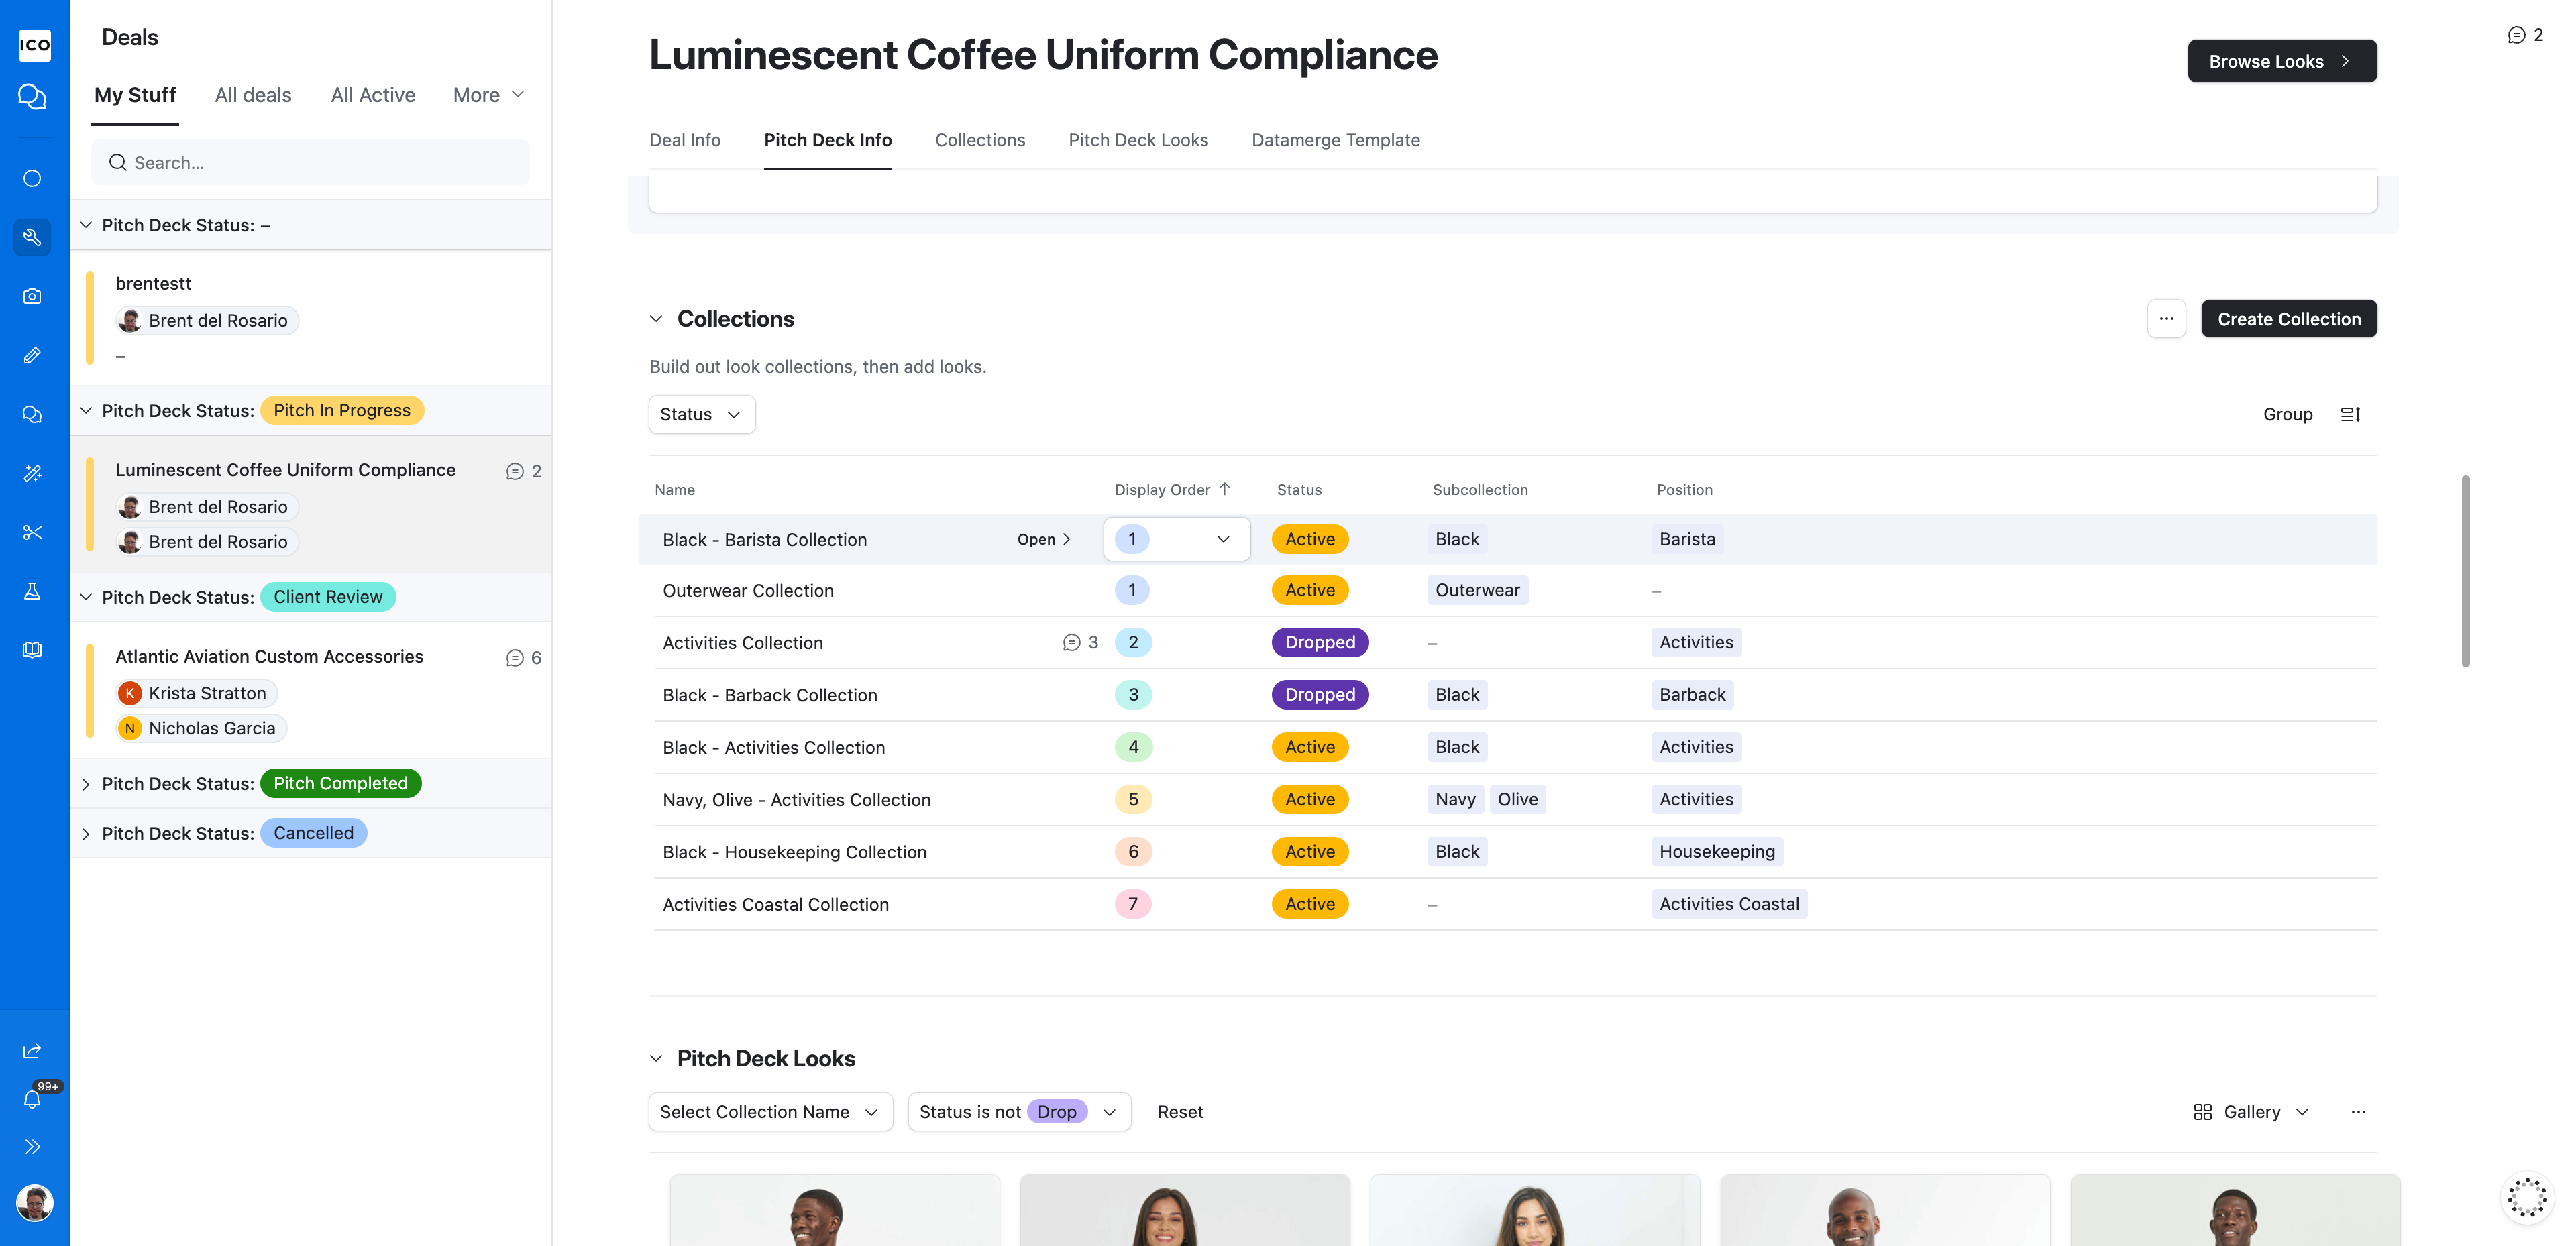Click the Olive subcollection tag
This screenshot has width=2576, height=1246.
pyautogui.click(x=1517, y=799)
